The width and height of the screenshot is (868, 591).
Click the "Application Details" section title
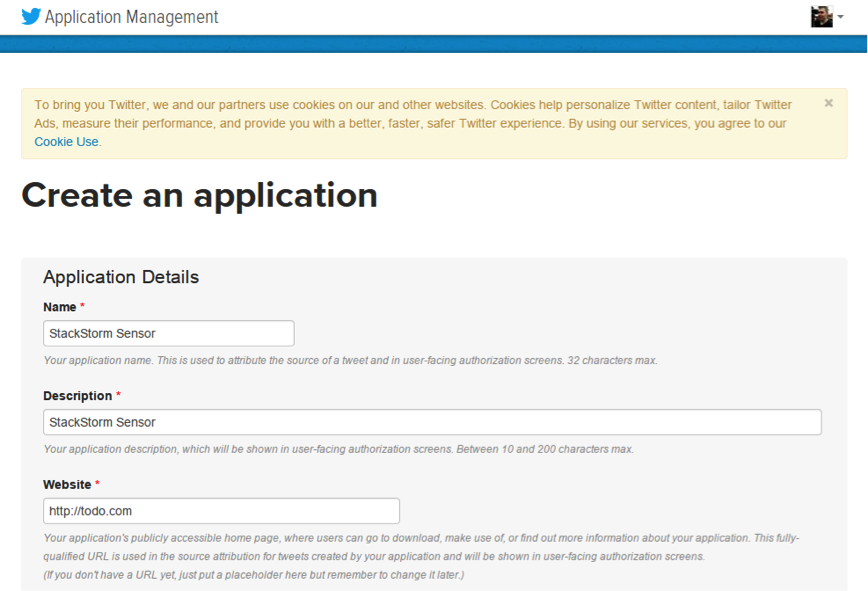pos(121,277)
